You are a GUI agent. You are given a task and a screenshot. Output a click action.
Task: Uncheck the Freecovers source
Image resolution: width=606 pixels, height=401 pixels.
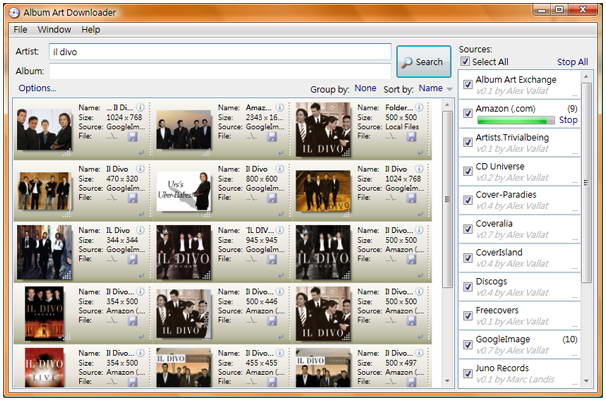(x=468, y=316)
